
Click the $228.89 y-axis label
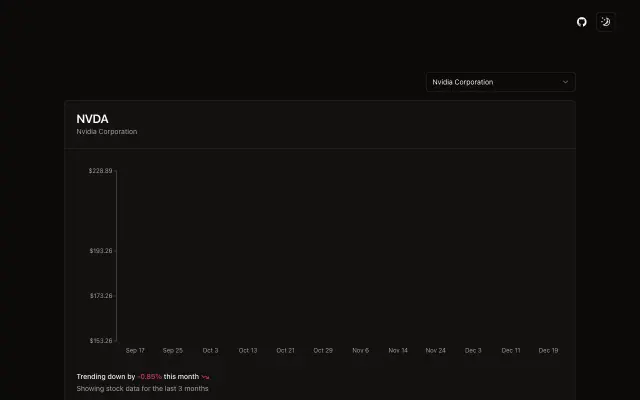tap(100, 171)
